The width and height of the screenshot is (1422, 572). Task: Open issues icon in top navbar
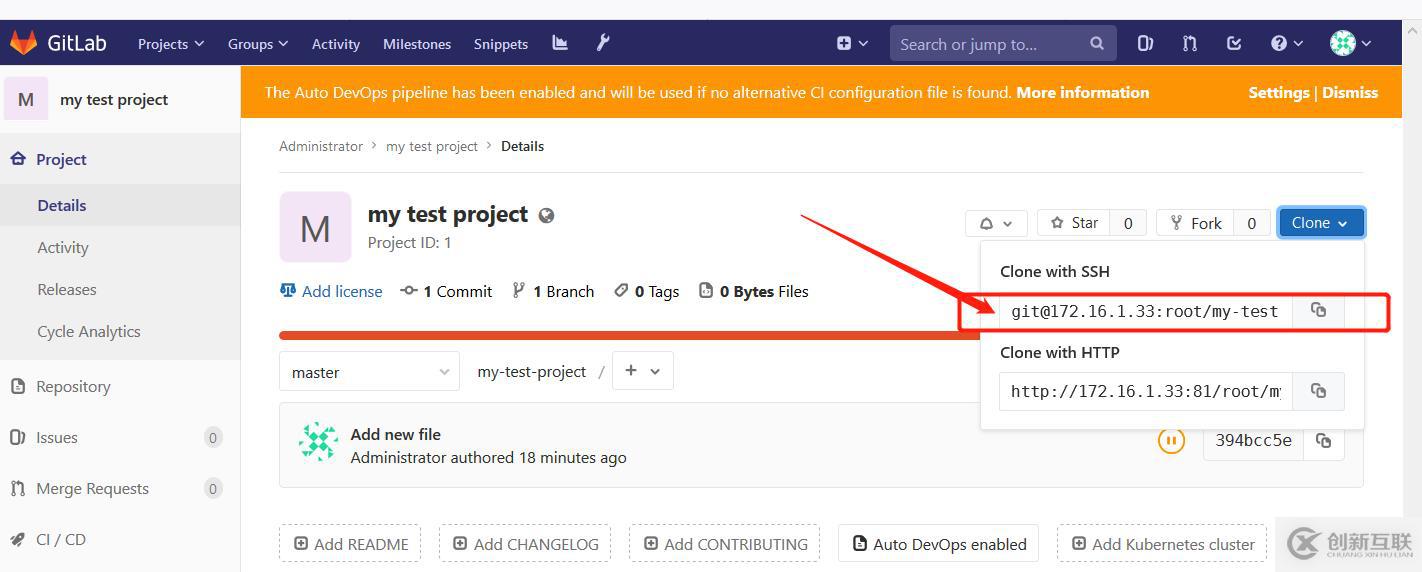tap(1146, 43)
